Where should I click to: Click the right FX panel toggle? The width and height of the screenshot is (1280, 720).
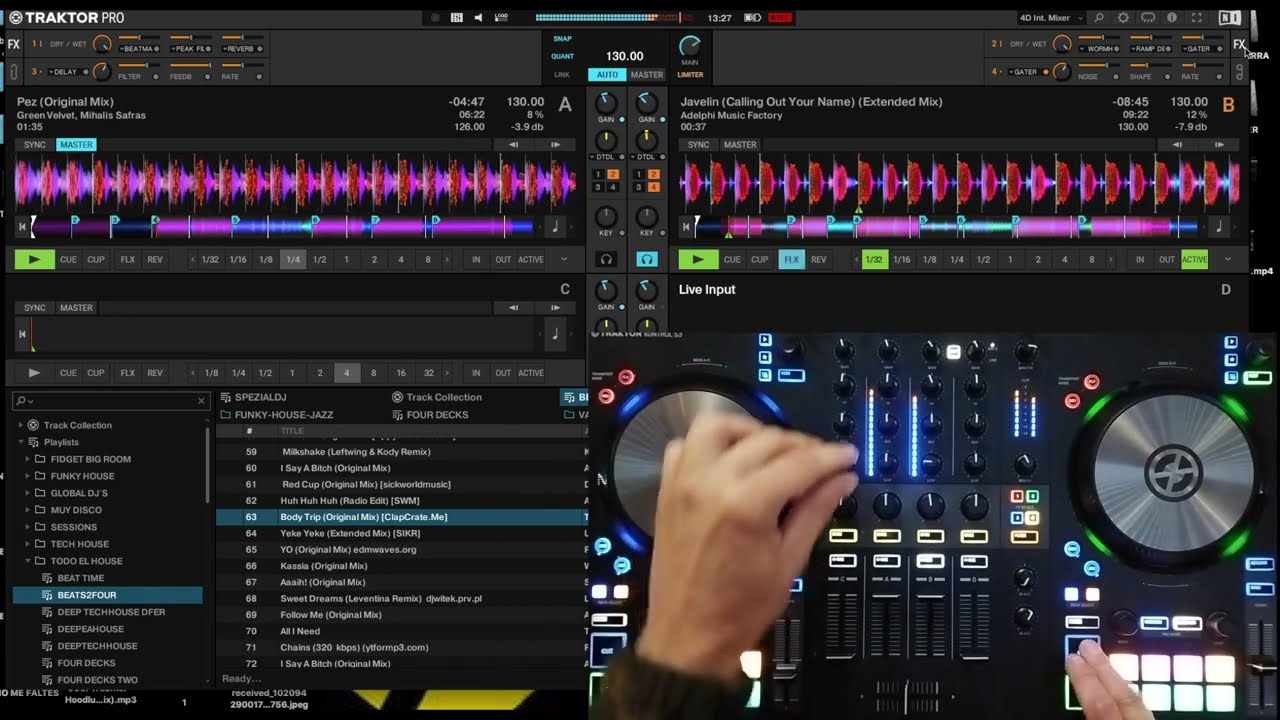(x=1239, y=45)
